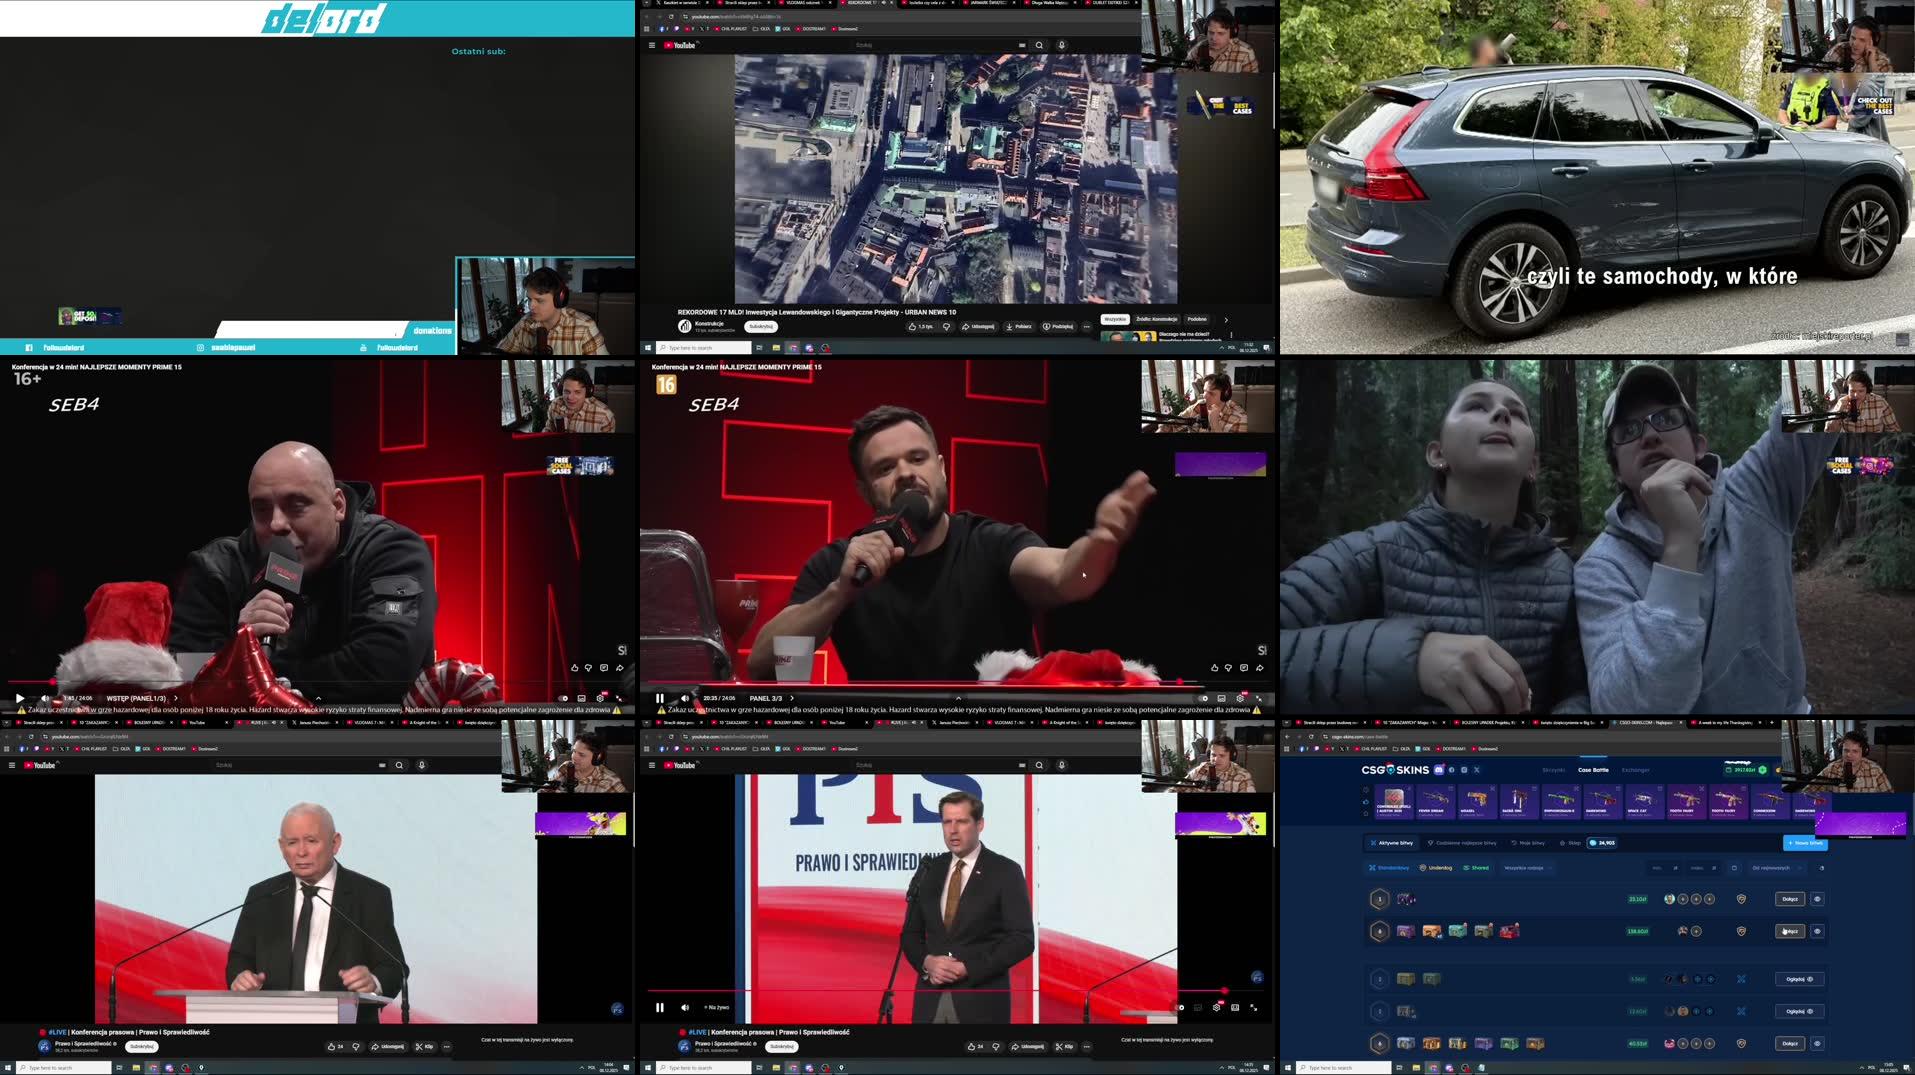This screenshot has height=1075, width=1915.
Task: Open the Od najnowszych sort dropdown
Action: pyautogui.click(x=1770, y=867)
